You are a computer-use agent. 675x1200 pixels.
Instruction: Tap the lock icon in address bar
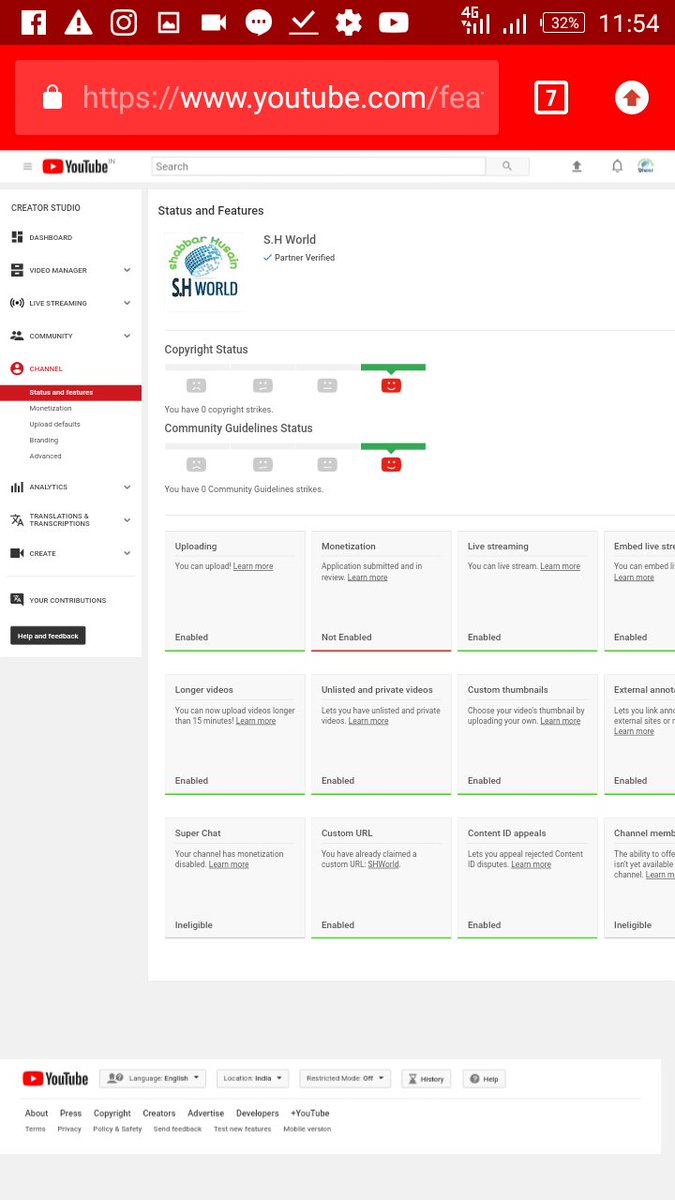tap(53, 97)
